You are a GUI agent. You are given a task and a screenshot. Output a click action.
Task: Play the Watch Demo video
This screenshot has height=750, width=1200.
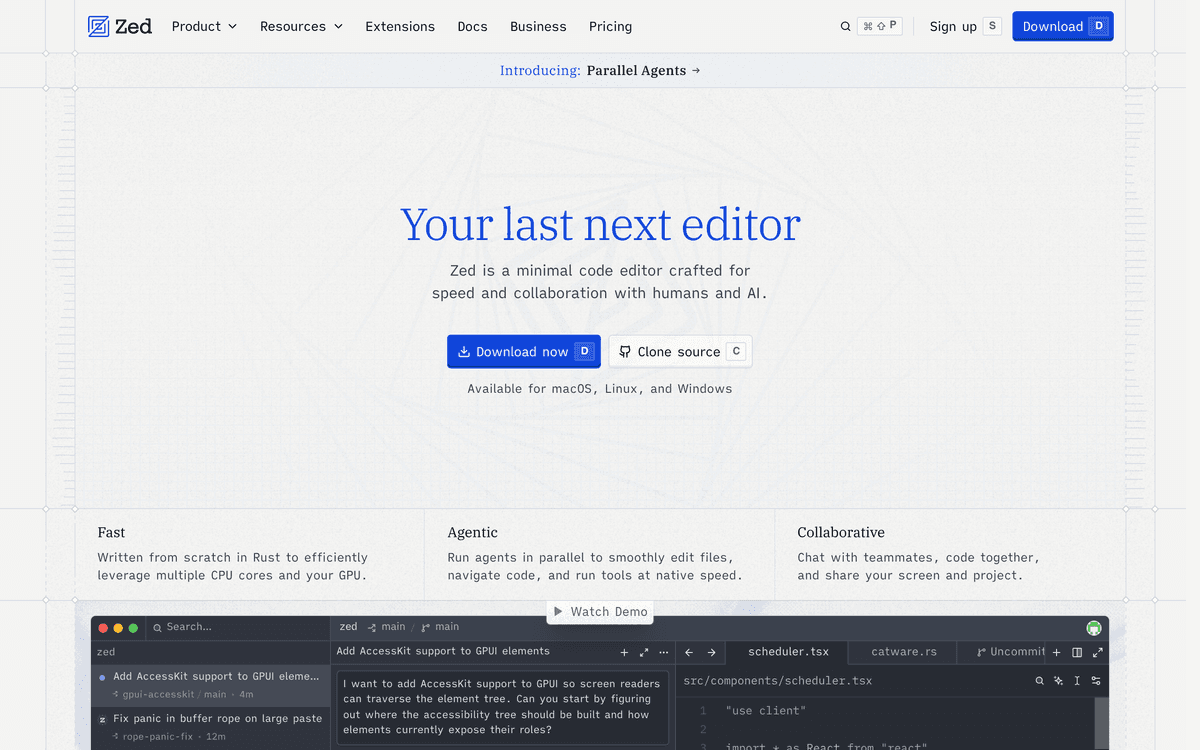tap(600, 611)
